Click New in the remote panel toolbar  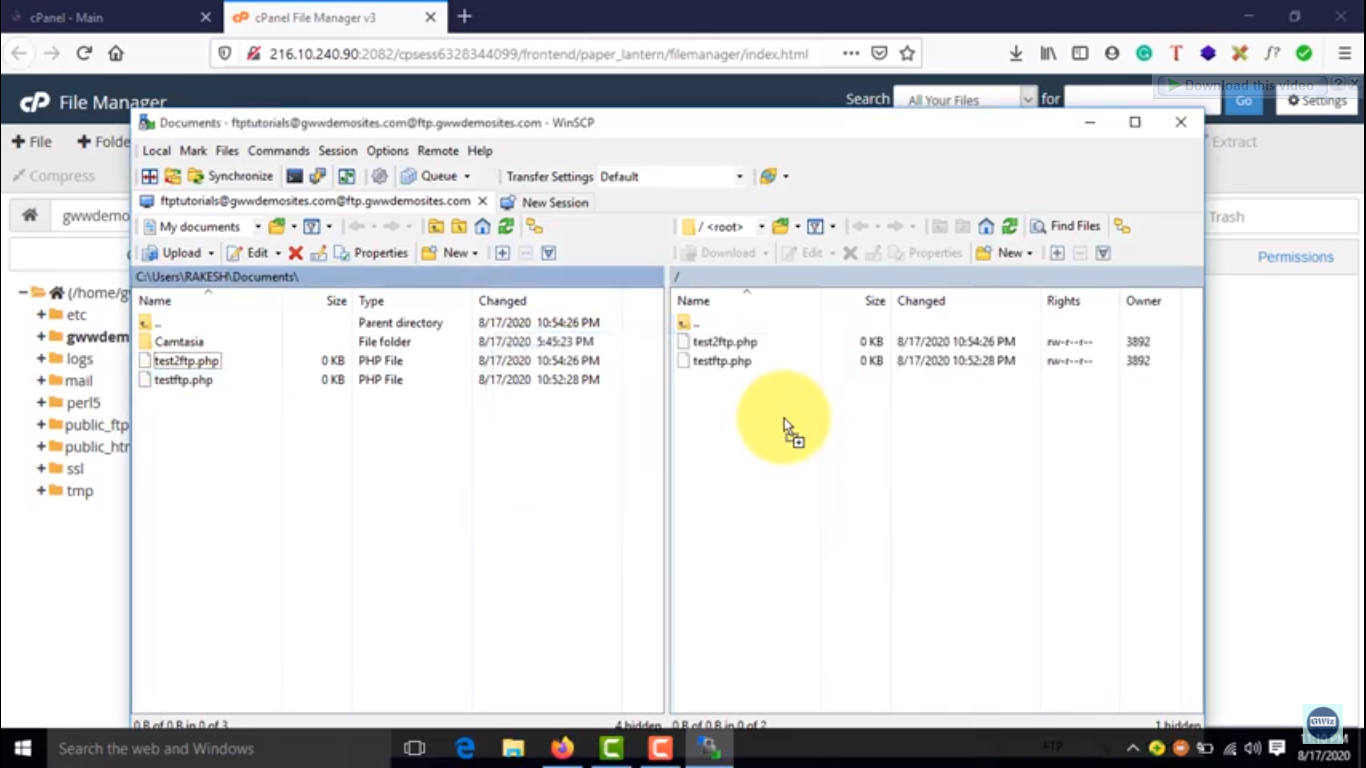click(x=1001, y=253)
